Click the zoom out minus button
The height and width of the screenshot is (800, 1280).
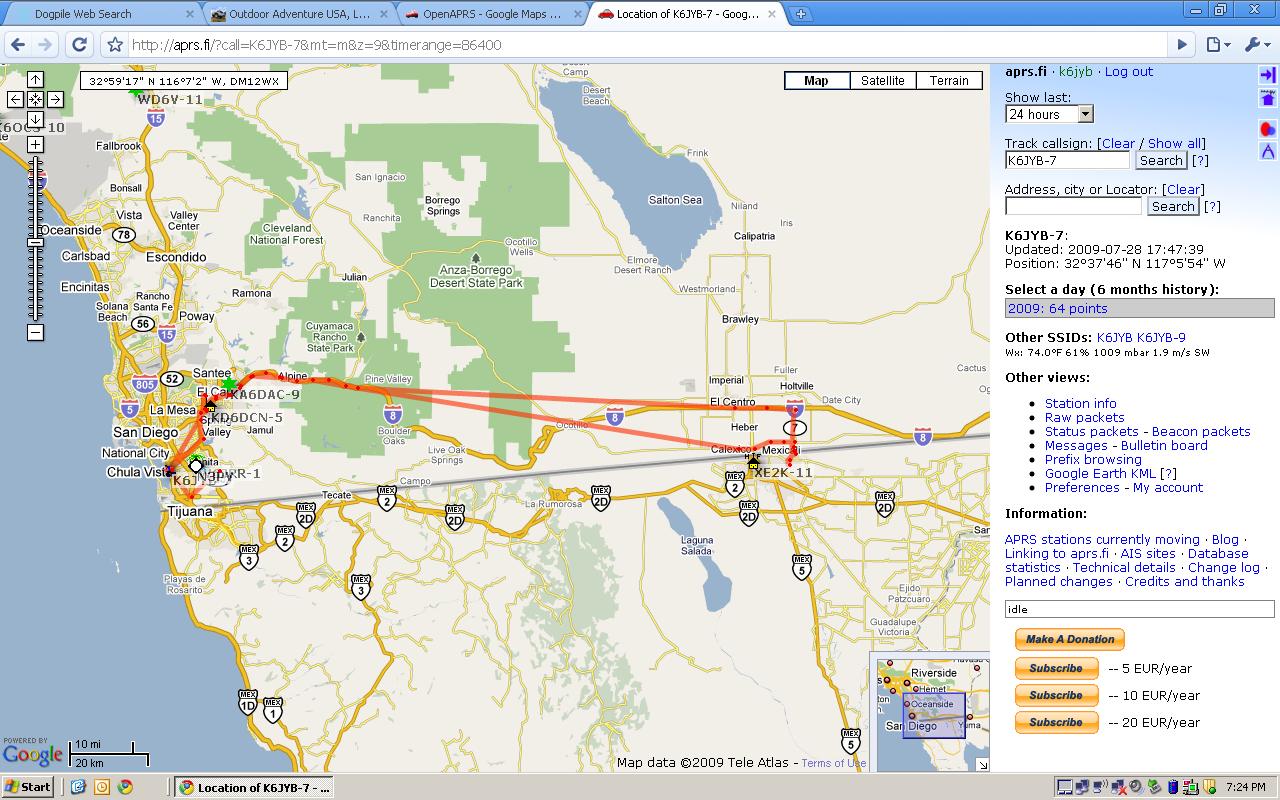coord(35,333)
